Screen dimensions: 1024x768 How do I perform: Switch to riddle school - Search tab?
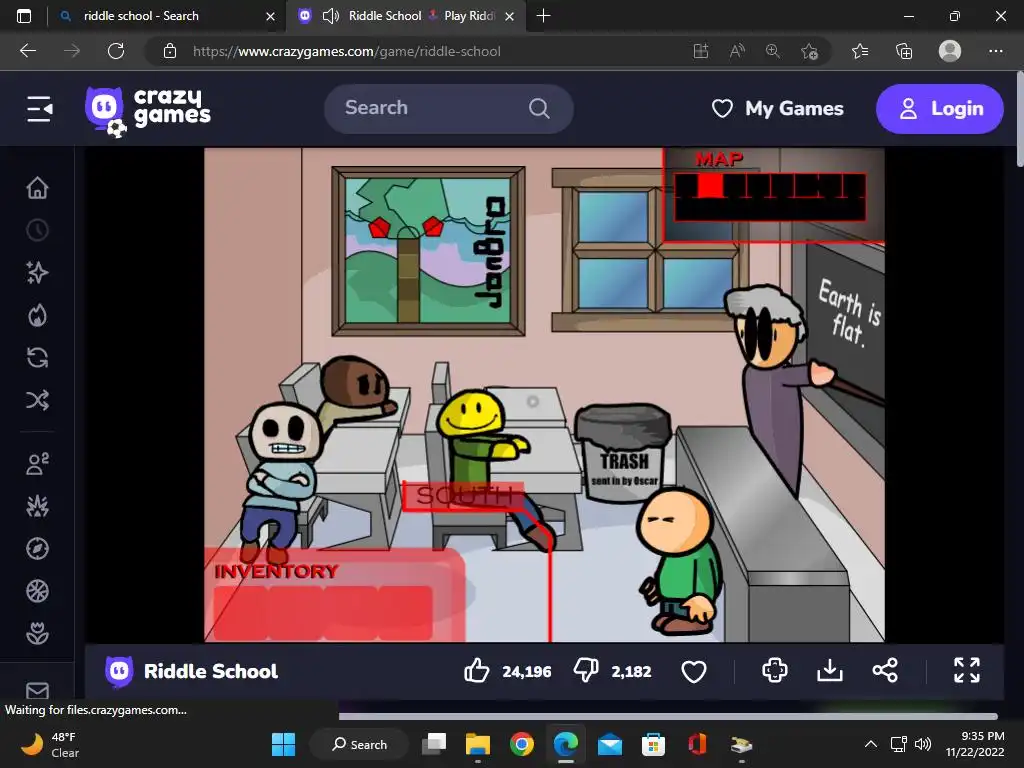[167, 16]
